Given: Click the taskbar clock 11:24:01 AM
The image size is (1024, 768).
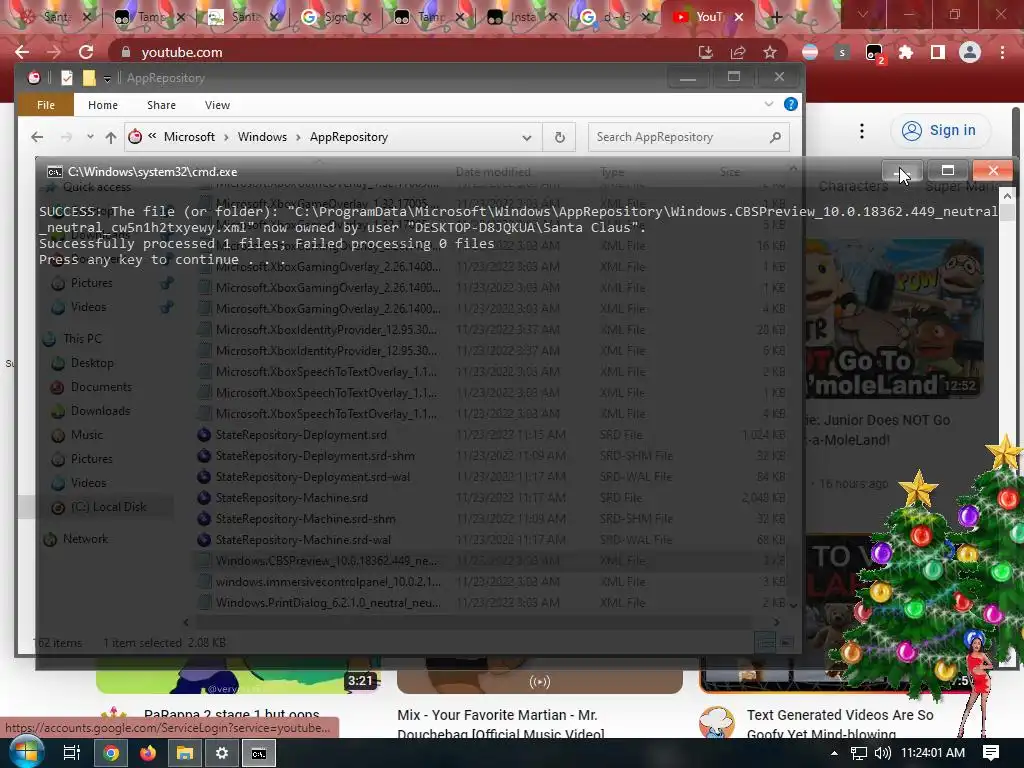Looking at the screenshot, I should (933, 753).
